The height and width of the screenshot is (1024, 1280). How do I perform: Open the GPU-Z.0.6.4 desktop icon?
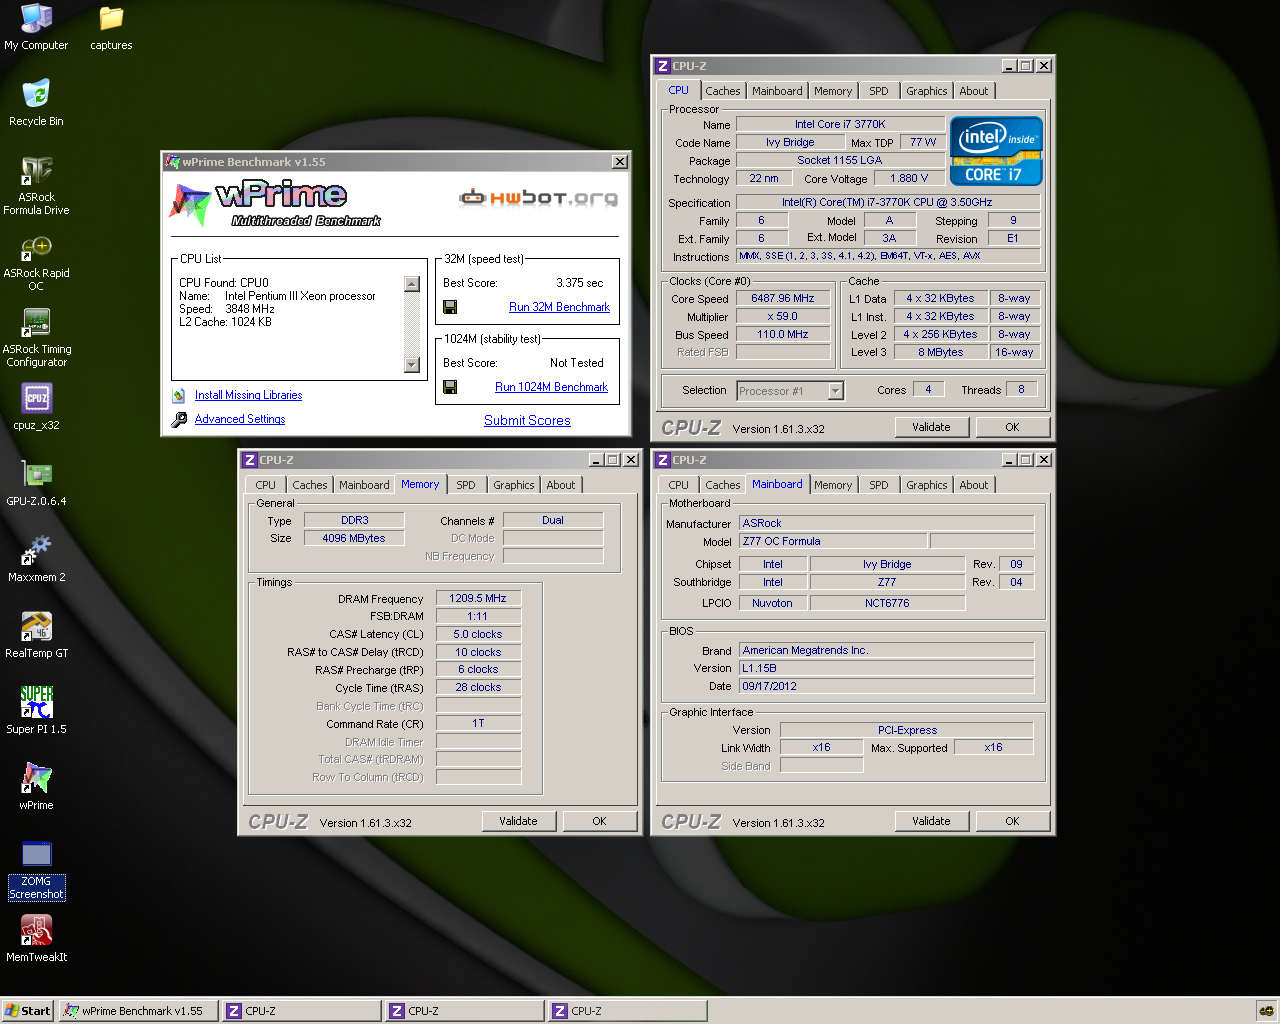[x=36, y=476]
